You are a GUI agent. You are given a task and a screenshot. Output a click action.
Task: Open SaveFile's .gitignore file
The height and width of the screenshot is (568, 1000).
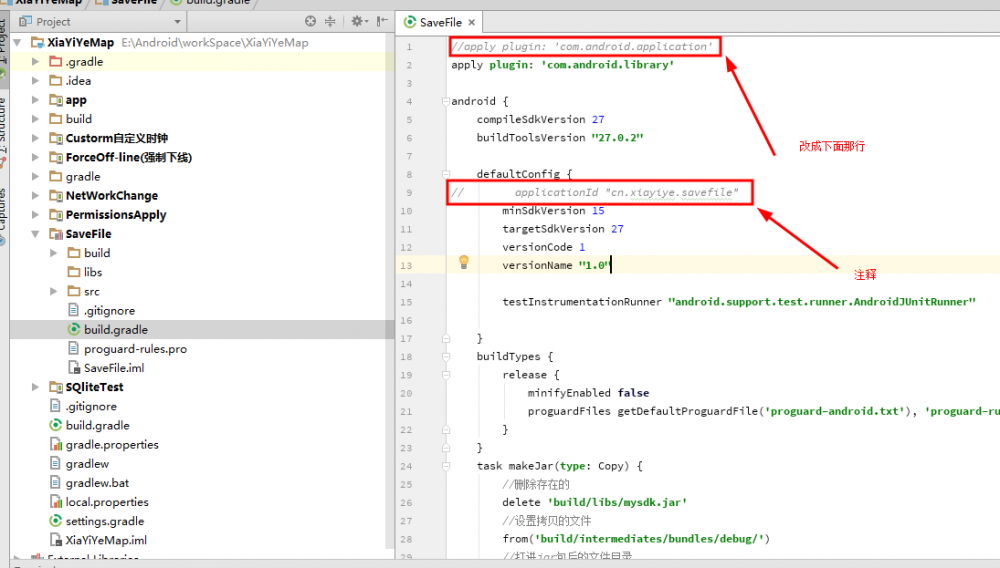click(110, 310)
